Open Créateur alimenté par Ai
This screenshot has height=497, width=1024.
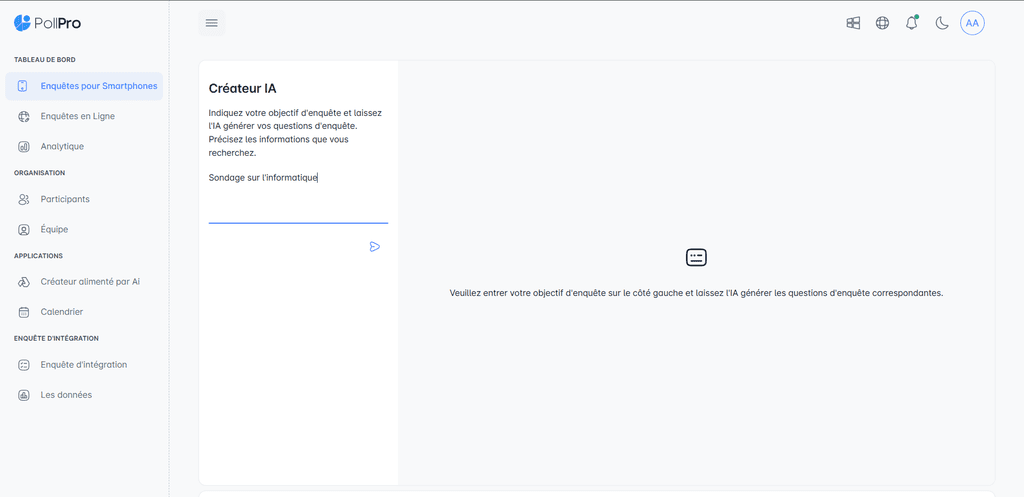[x=90, y=282]
